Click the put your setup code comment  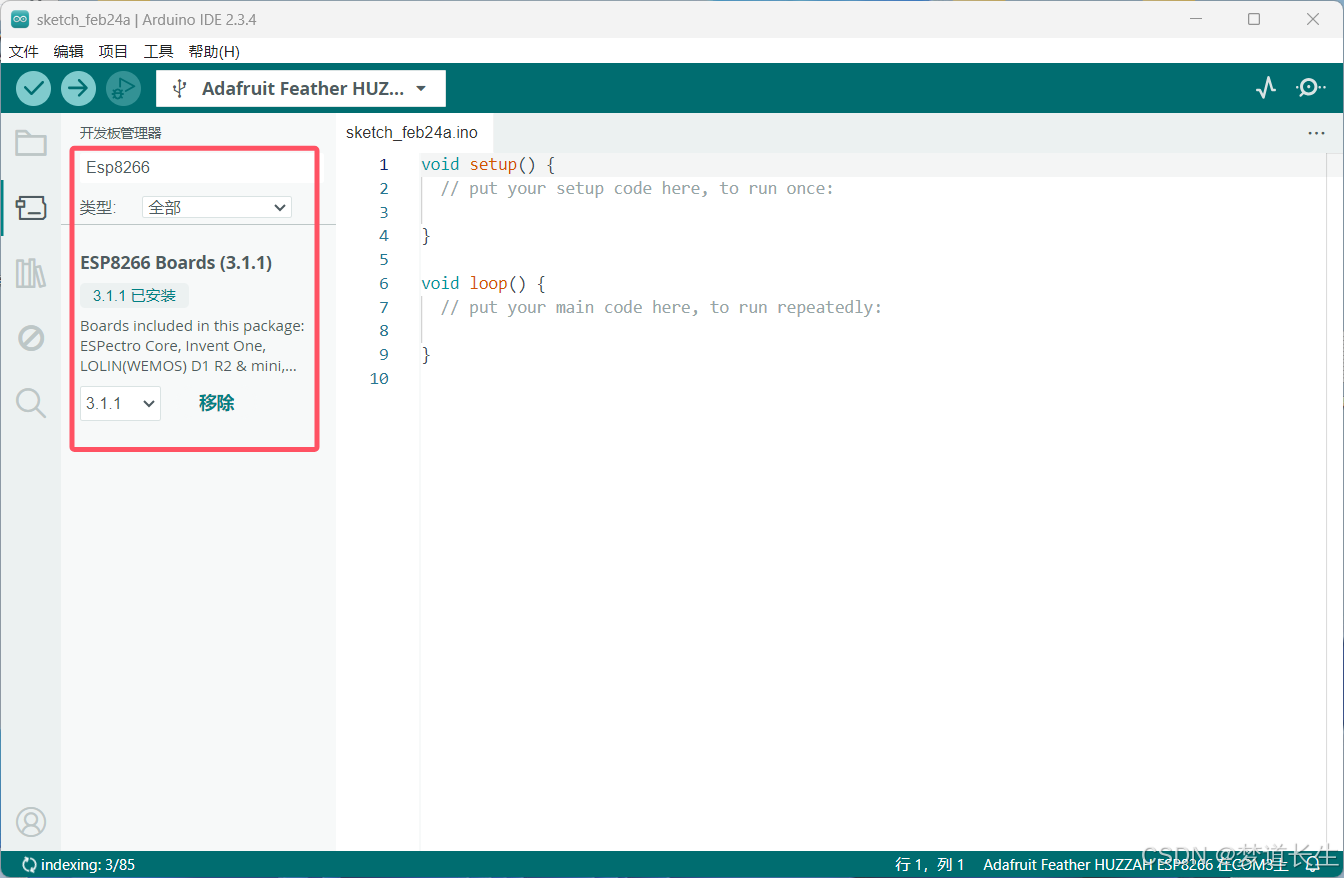point(637,188)
